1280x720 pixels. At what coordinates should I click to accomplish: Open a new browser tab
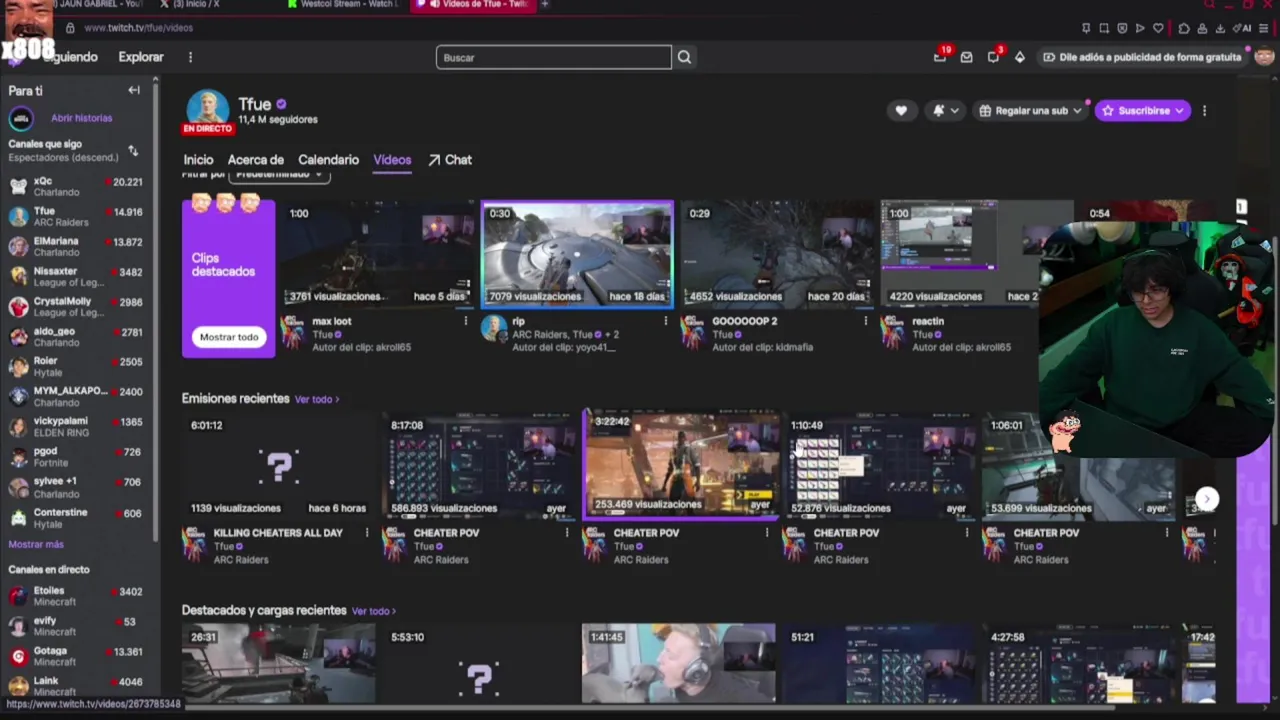tap(544, 4)
